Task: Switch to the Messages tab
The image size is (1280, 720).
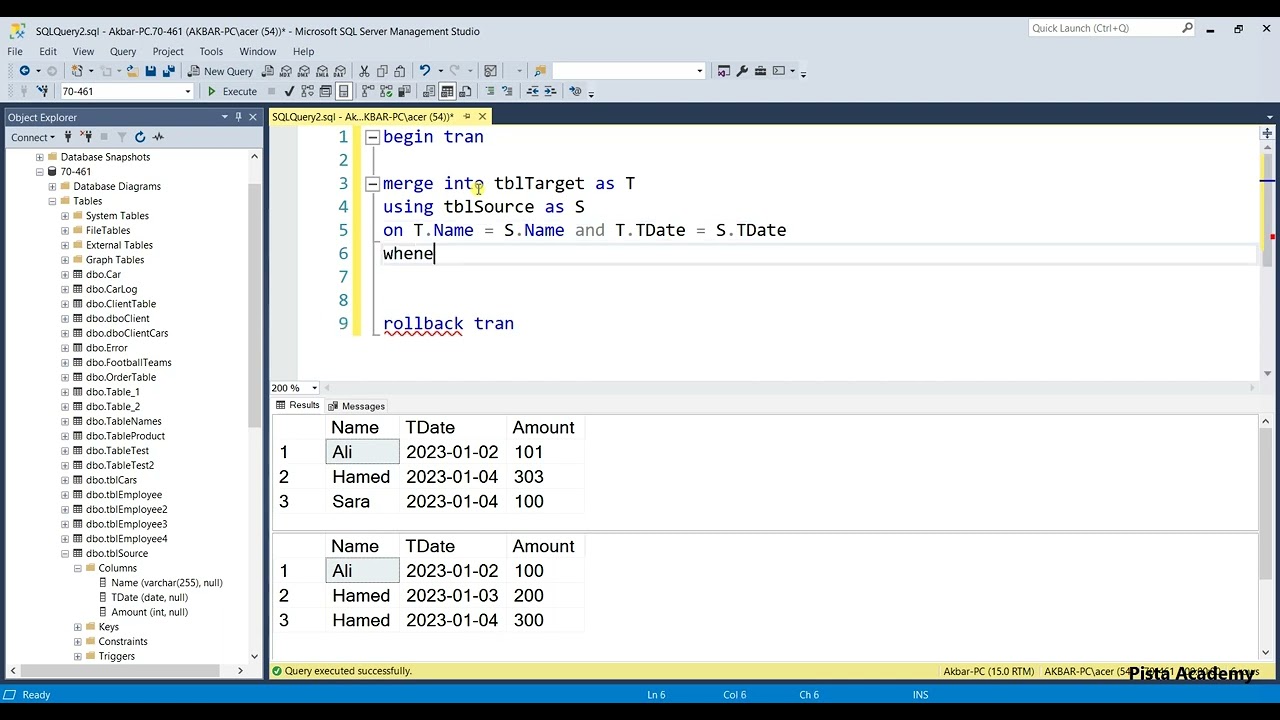Action: pos(357,406)
